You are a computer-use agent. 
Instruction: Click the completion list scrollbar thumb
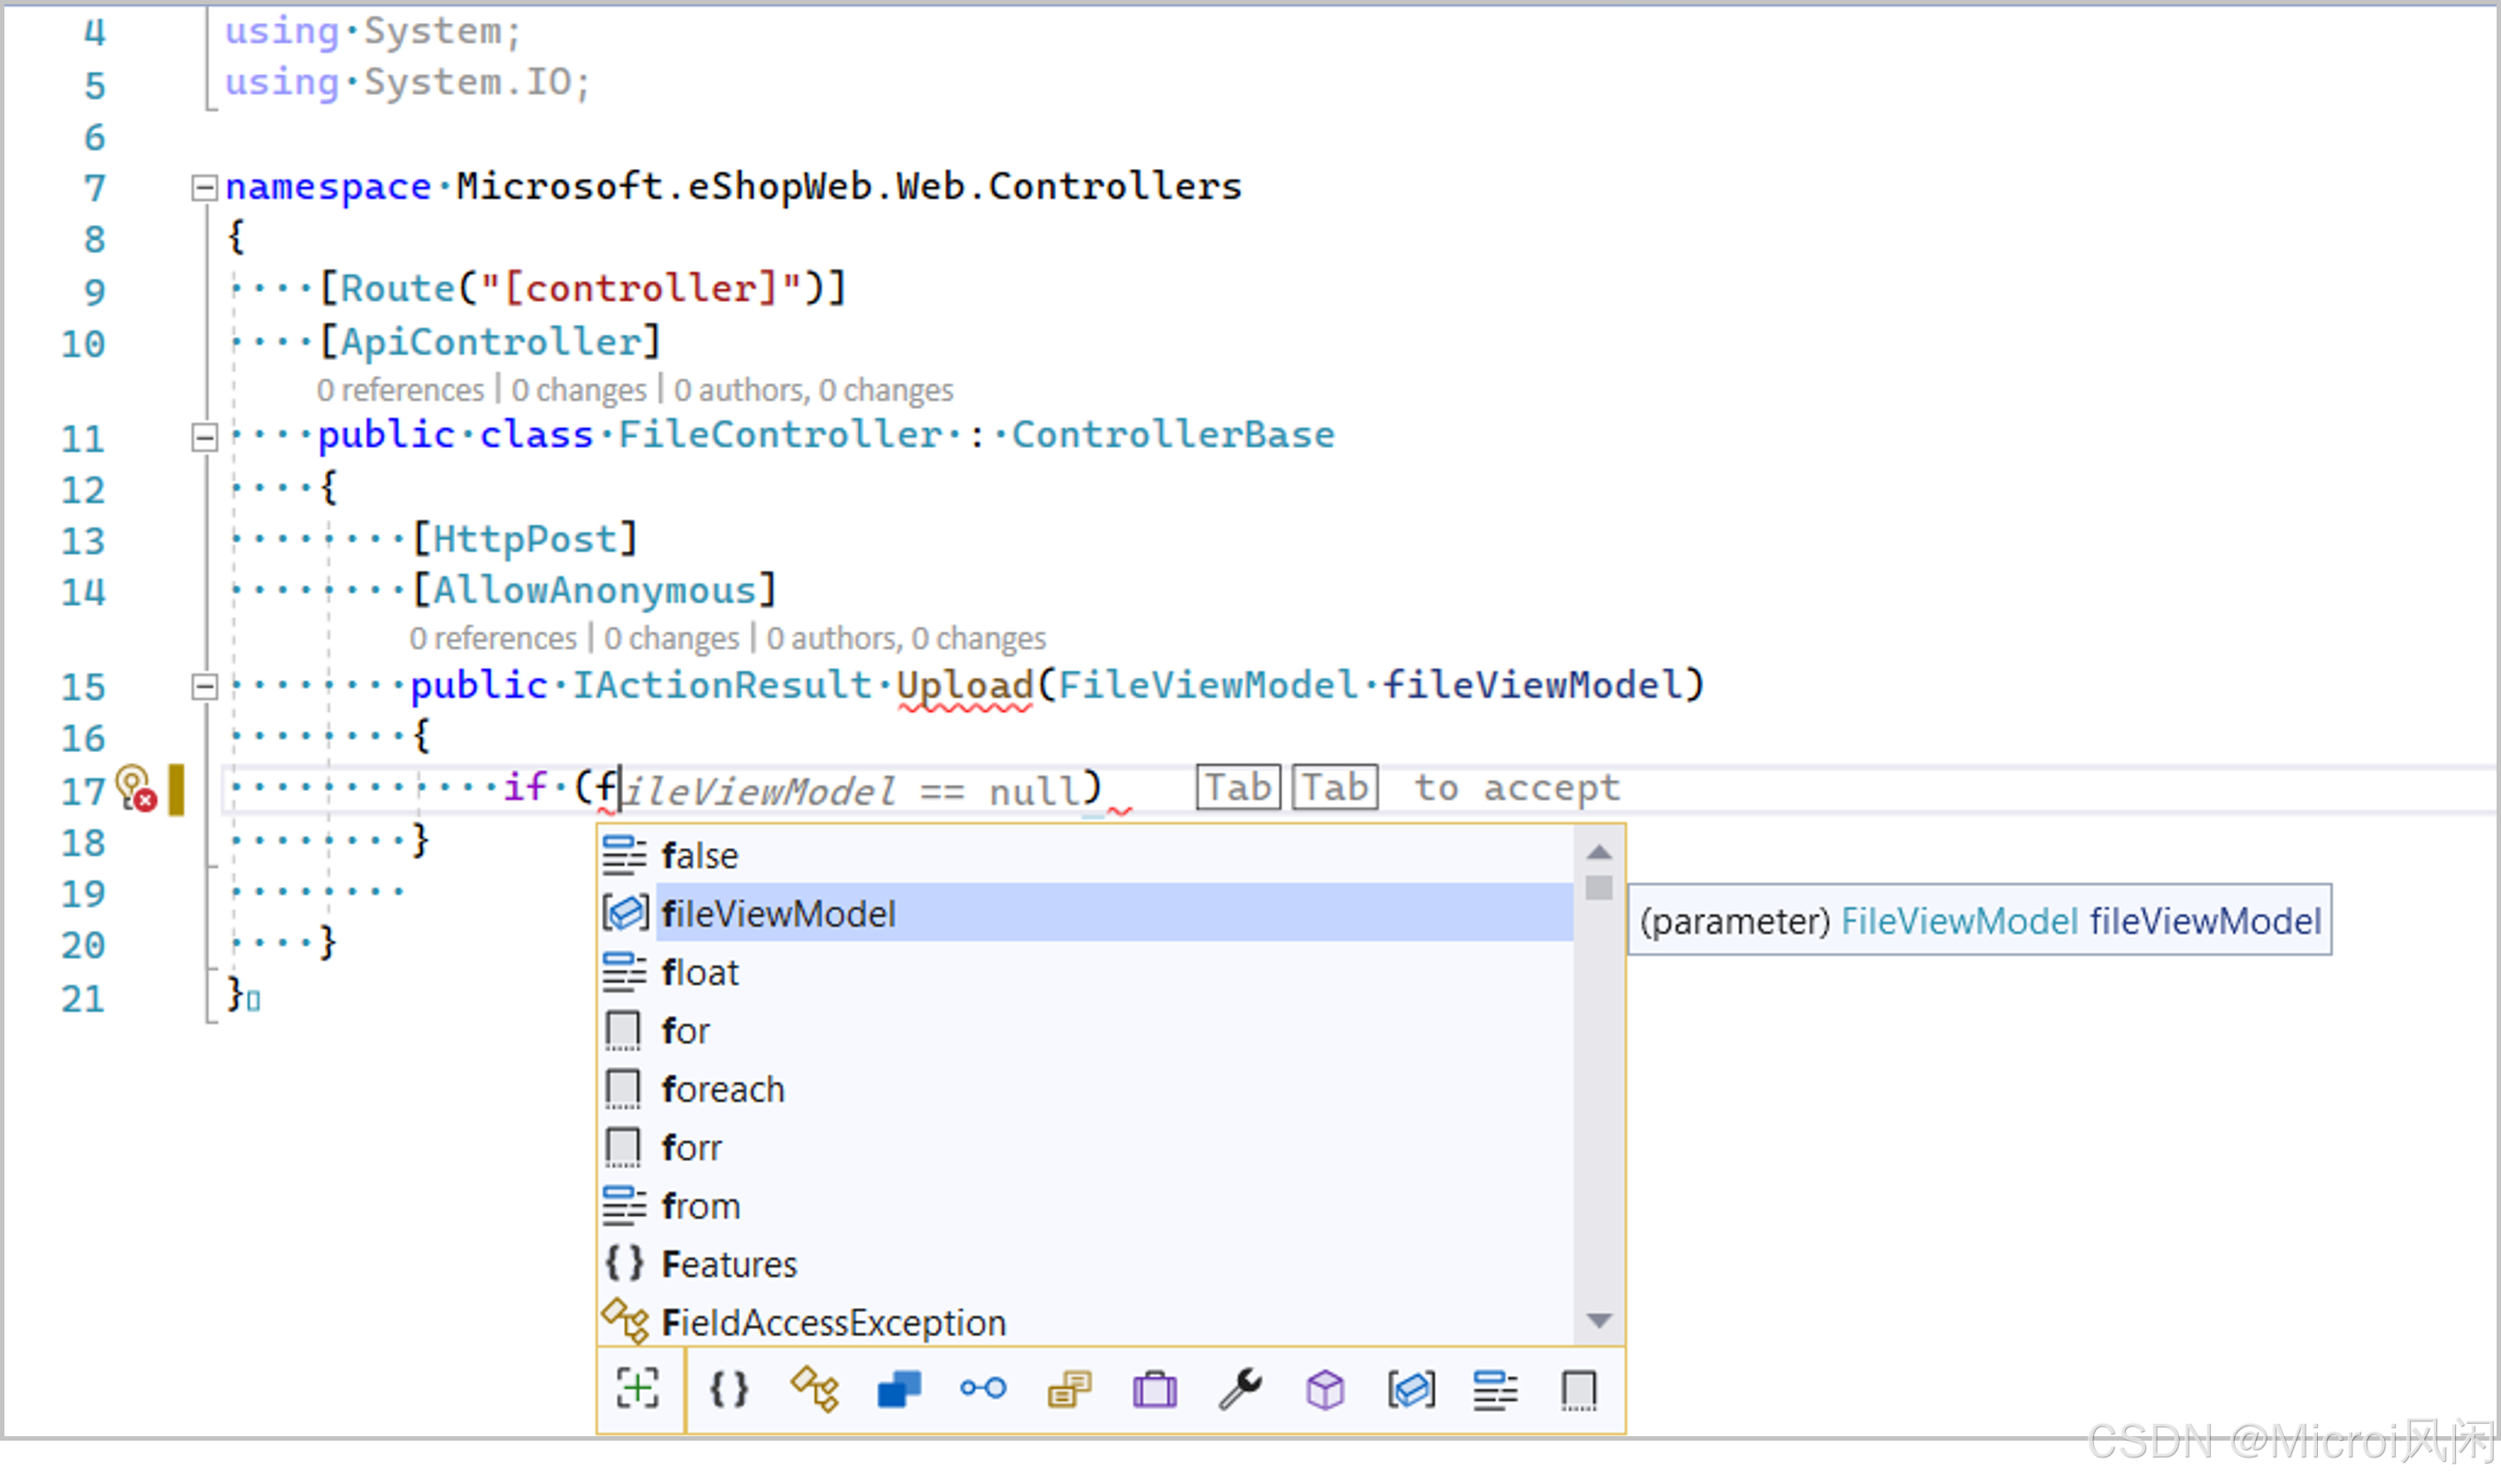1599,888
